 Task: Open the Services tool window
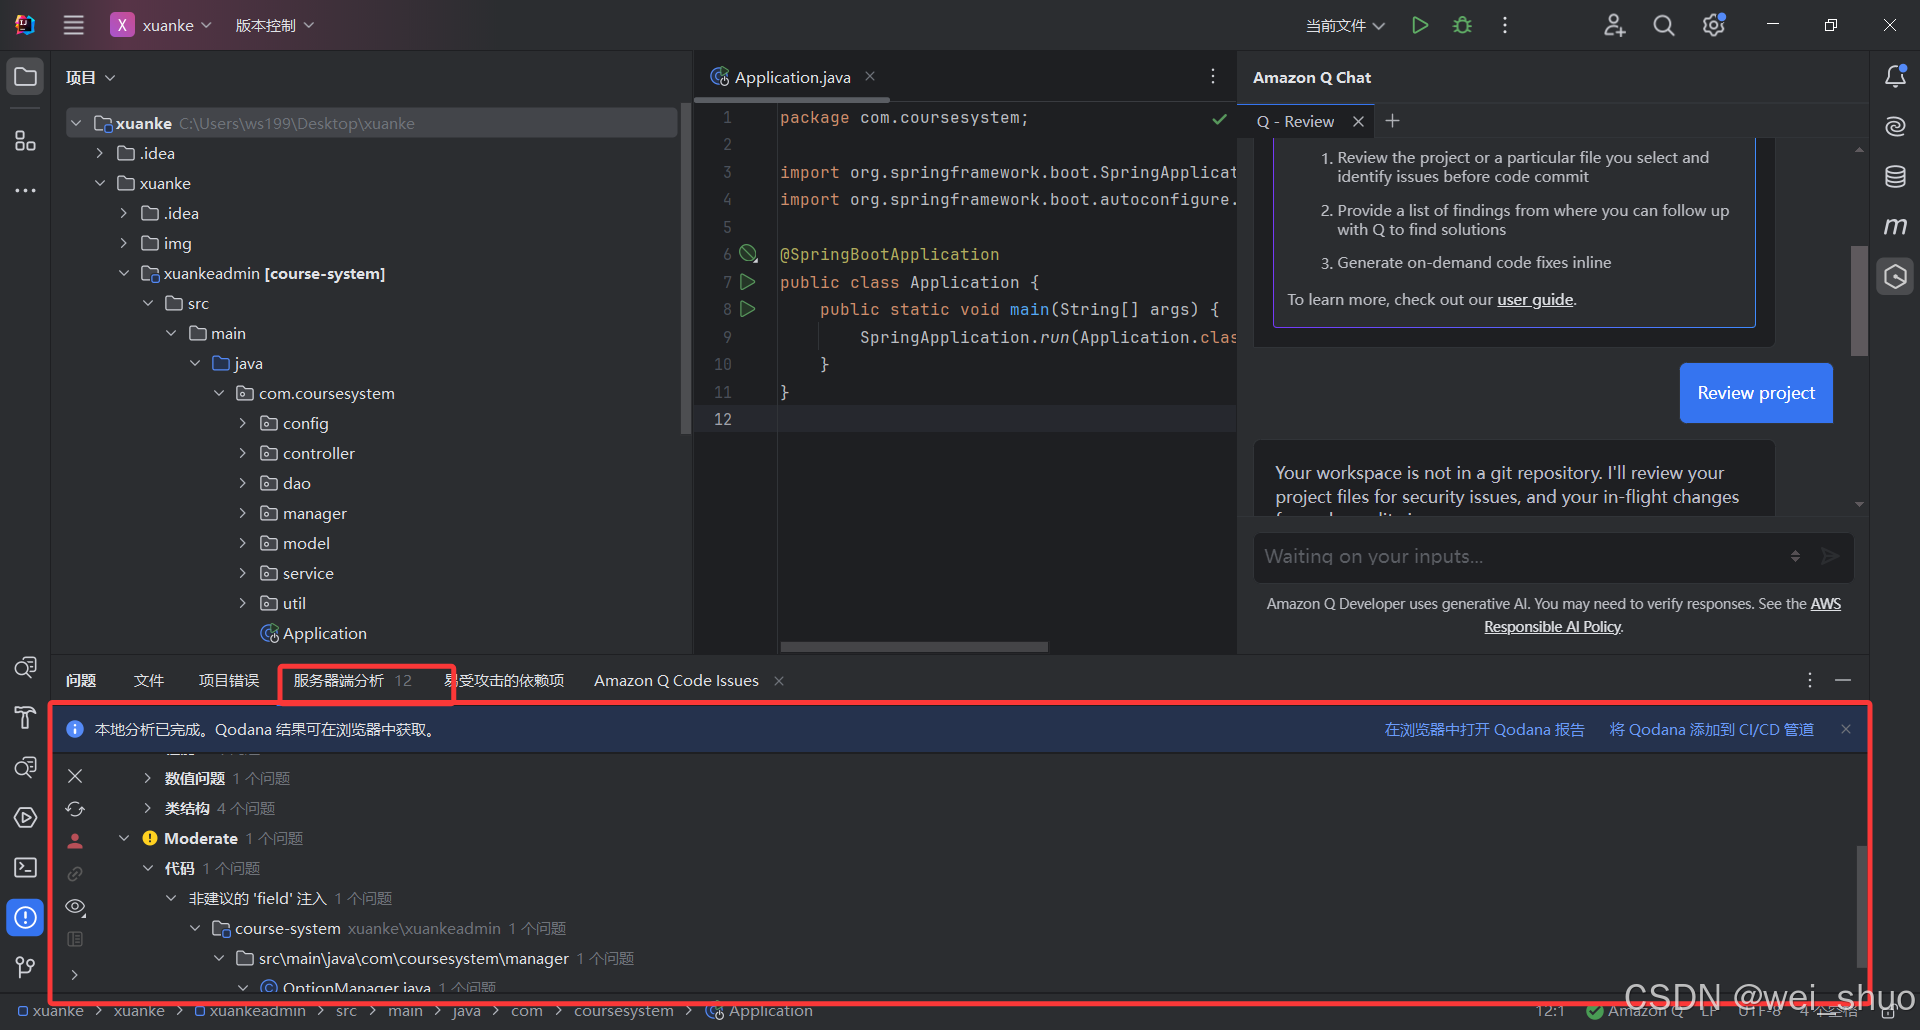pos(25,817)
